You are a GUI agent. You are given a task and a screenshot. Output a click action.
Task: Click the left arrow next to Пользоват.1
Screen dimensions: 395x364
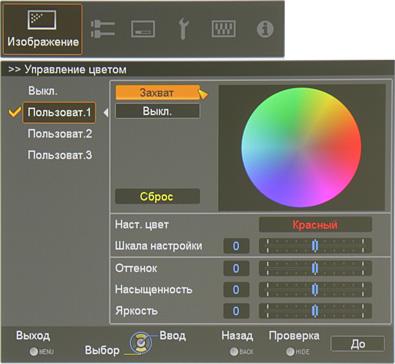coord(106,113)
